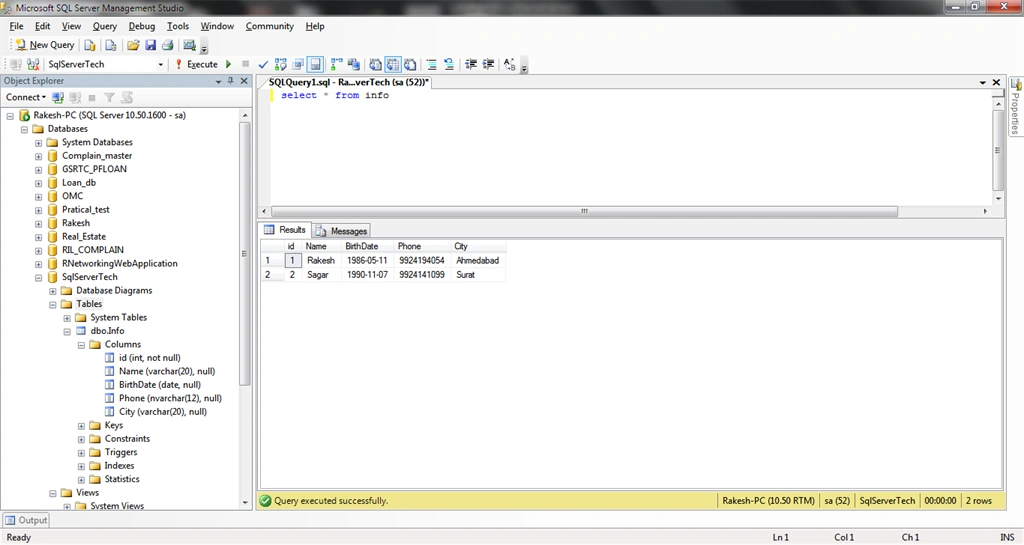This screenshot has width=1024, height=545.
Task: Toggle auto-hide pin on Object Explorer
Action: (x=231, y=81)
